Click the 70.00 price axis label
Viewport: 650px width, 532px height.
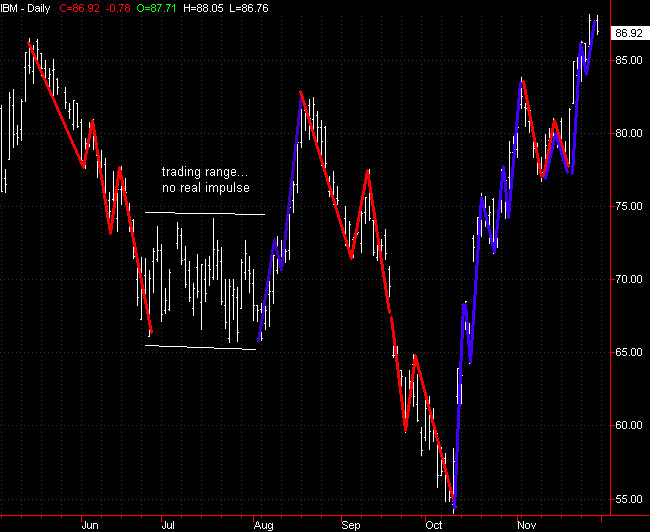pyautogui.click(x=629, y=279)
